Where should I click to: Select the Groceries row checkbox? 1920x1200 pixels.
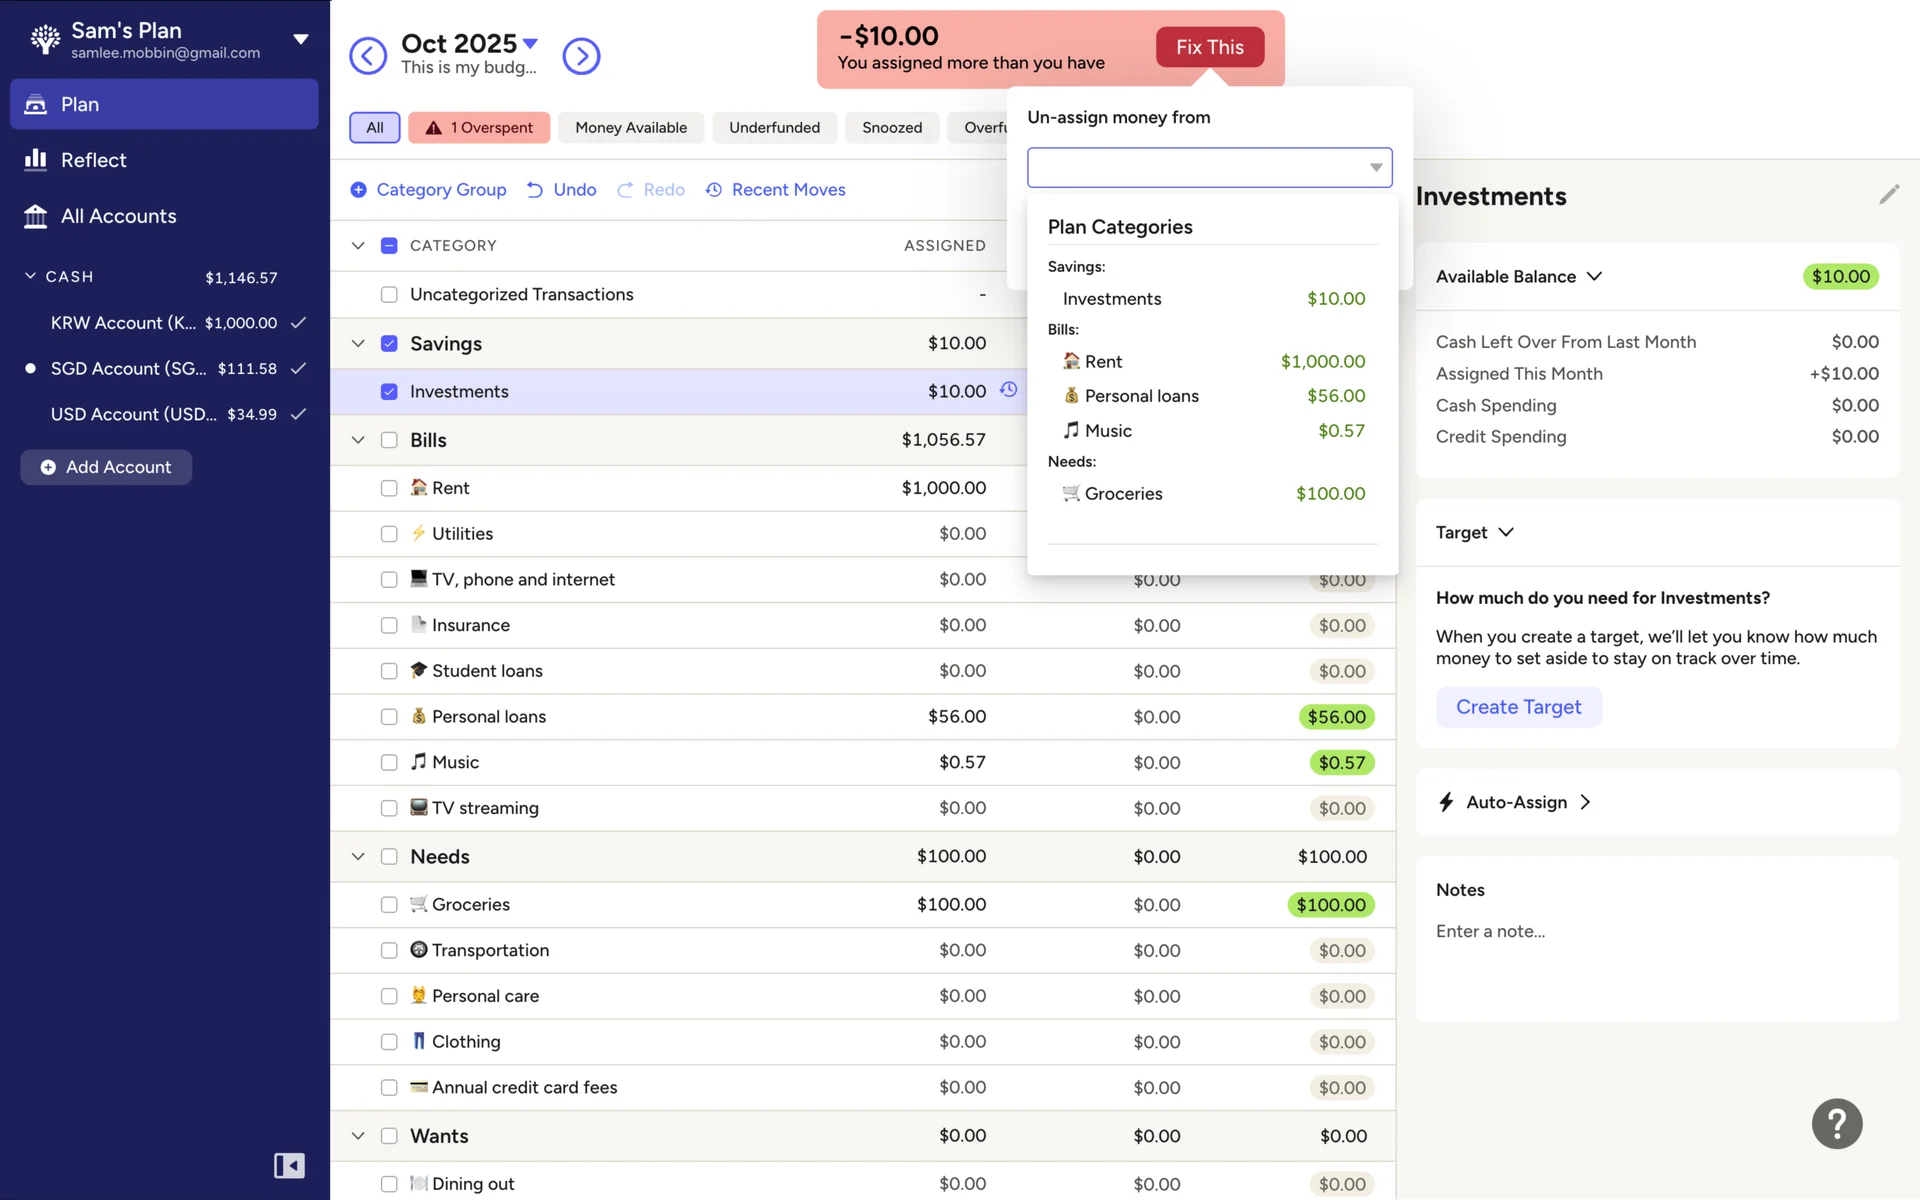pos(389,905)
